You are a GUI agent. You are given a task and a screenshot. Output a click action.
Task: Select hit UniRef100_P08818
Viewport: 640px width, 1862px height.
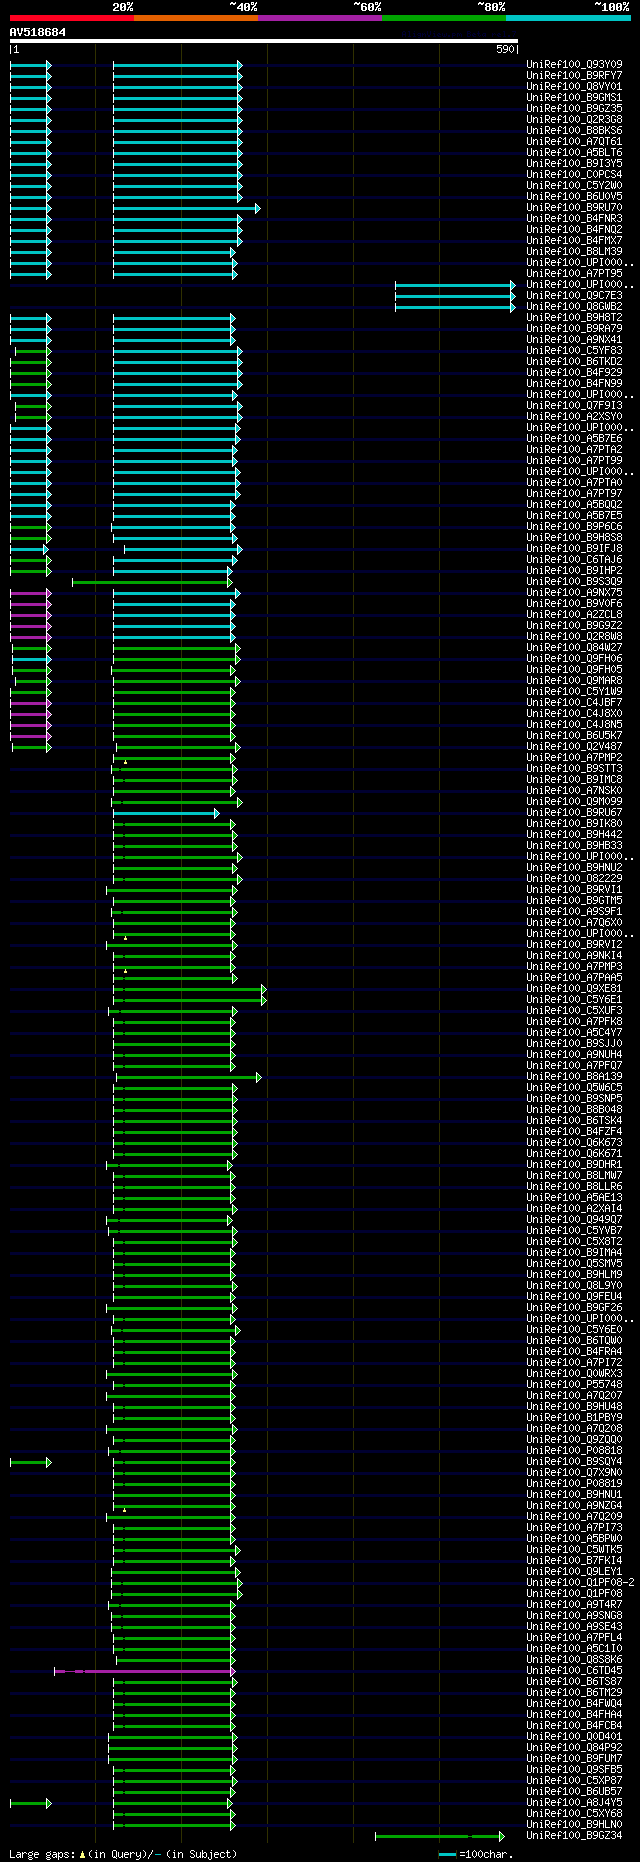574,1451
